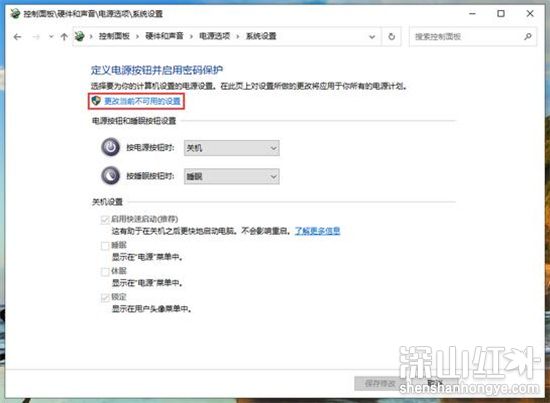Screen dimensions: 550x403
Task: Click the shield icon beside 更改当前不可用的设置
Action: (x=96, y=101)
